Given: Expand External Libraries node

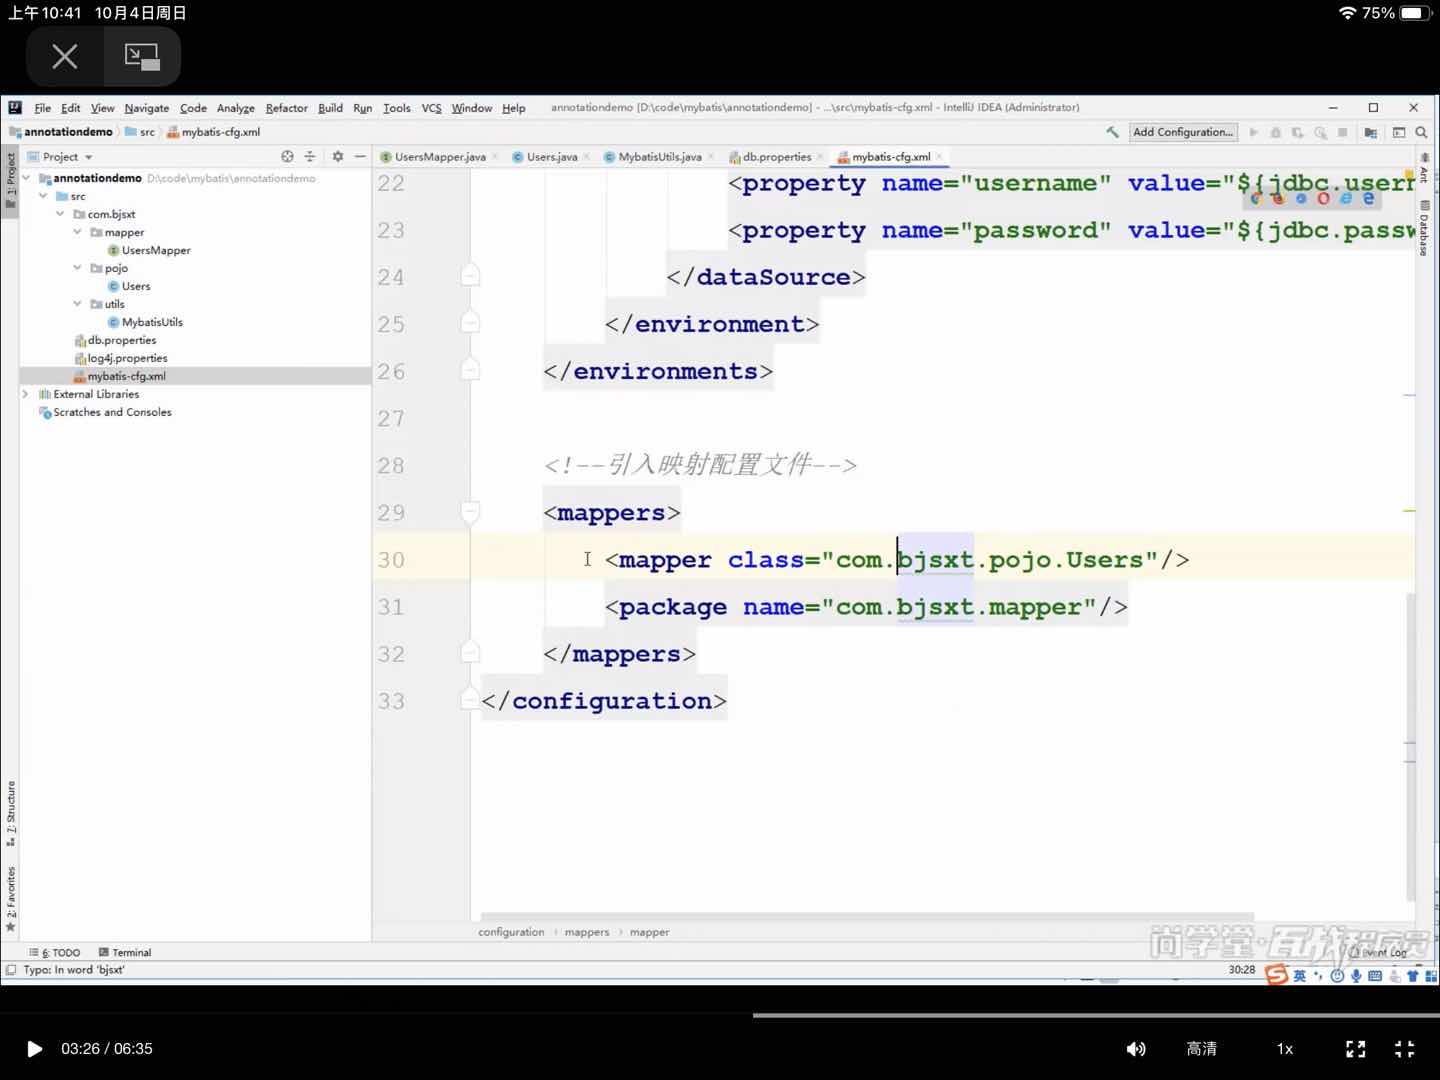Looking at the screenshot, I should (x=26, y=394).
